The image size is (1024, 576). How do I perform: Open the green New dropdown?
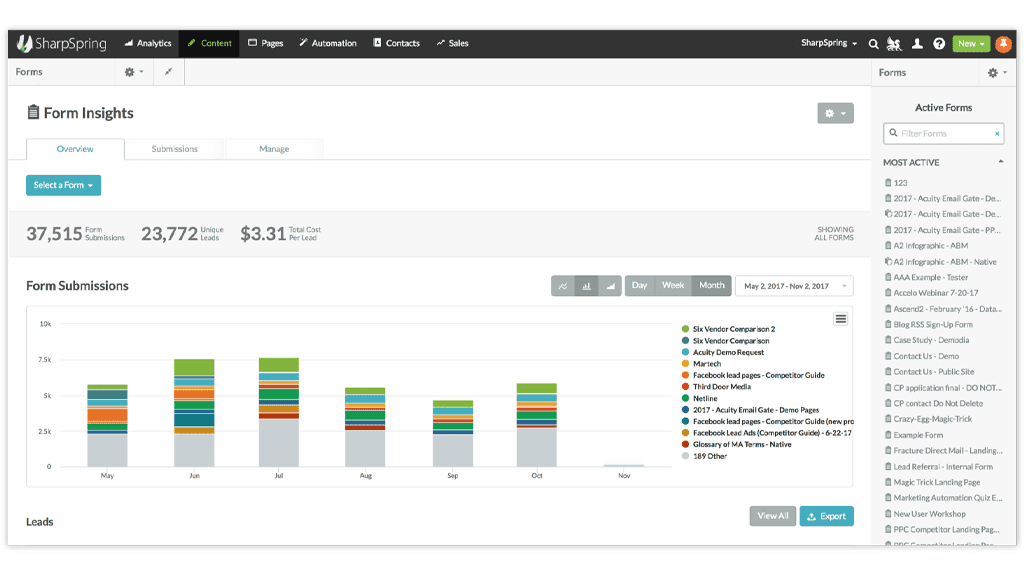(x=971, y=44)
